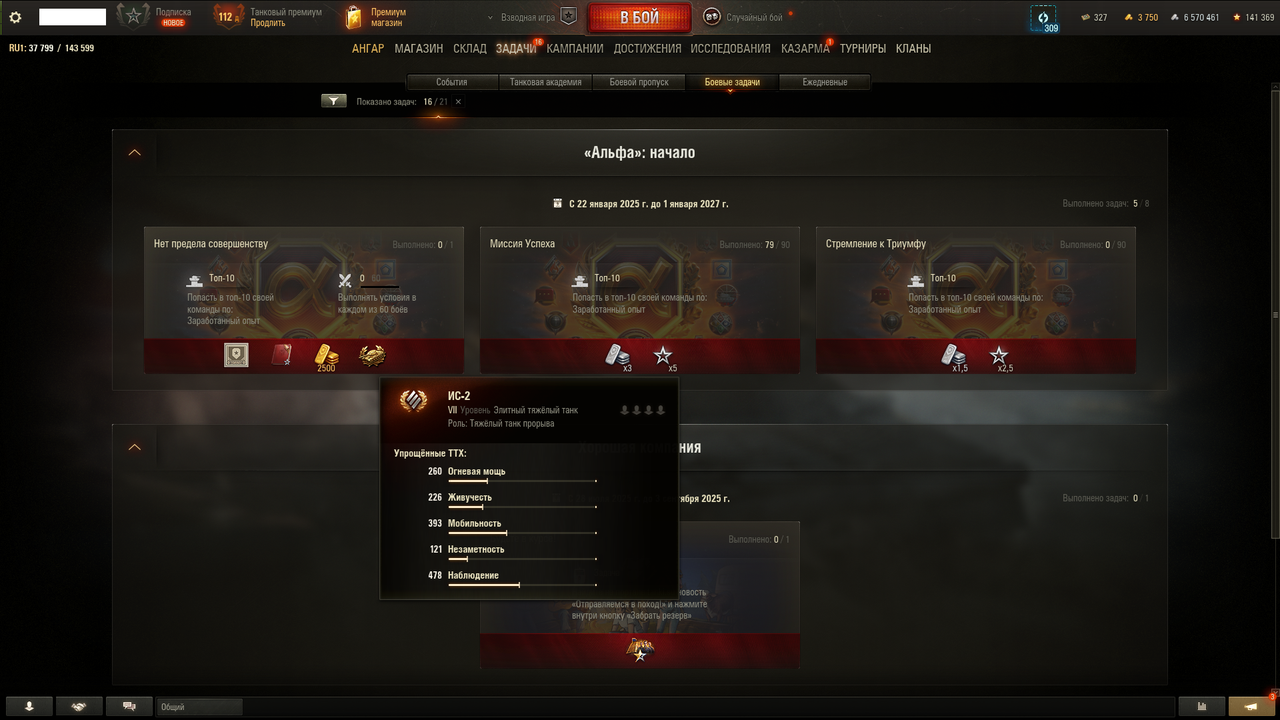Select the platoon game shield icon

tap(568, 17)
